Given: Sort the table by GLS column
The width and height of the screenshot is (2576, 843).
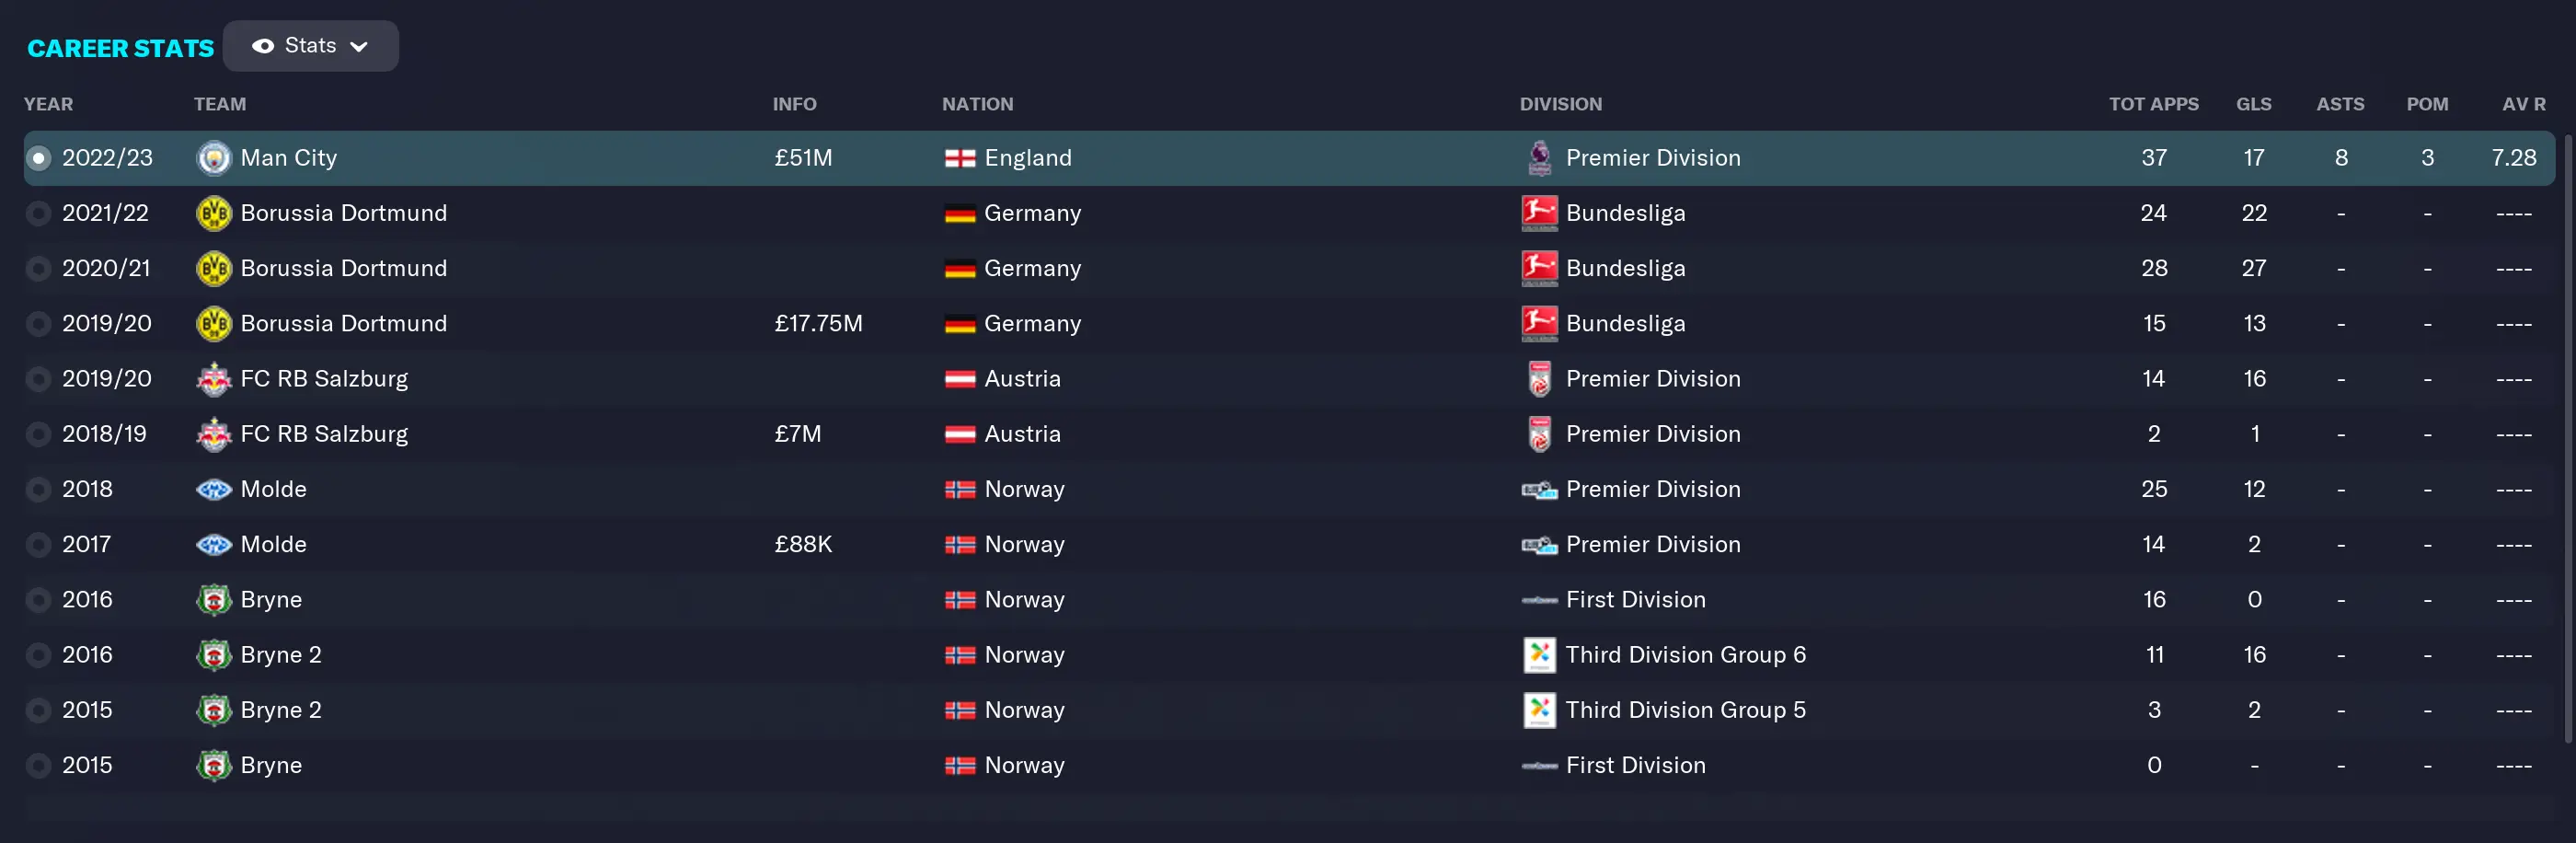Looking at the screenshot, I should (2253, 104).
